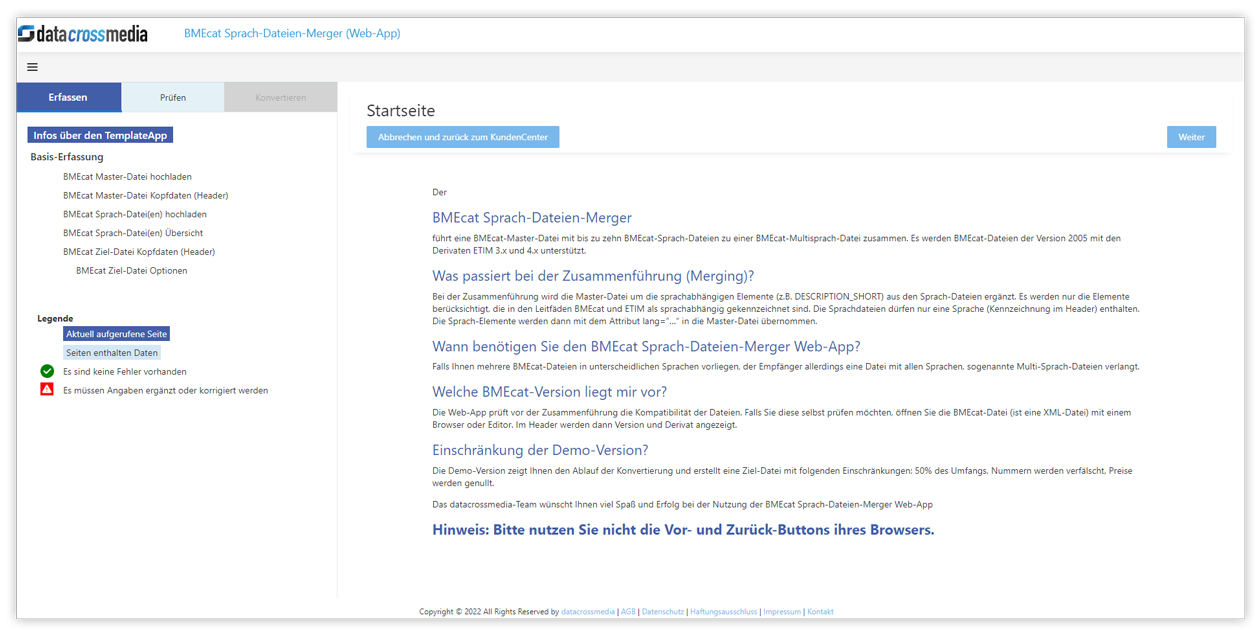Click the Aktuell aufgerufene Seite legend label
This screenshot has height=636, width=1260.
tap(116, 334)
